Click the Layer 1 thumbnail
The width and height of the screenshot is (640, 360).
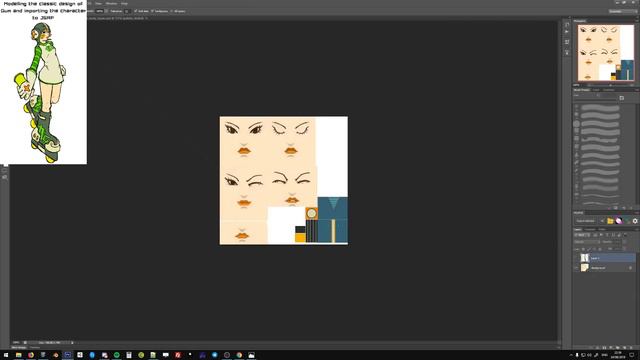tap(585, 258)
